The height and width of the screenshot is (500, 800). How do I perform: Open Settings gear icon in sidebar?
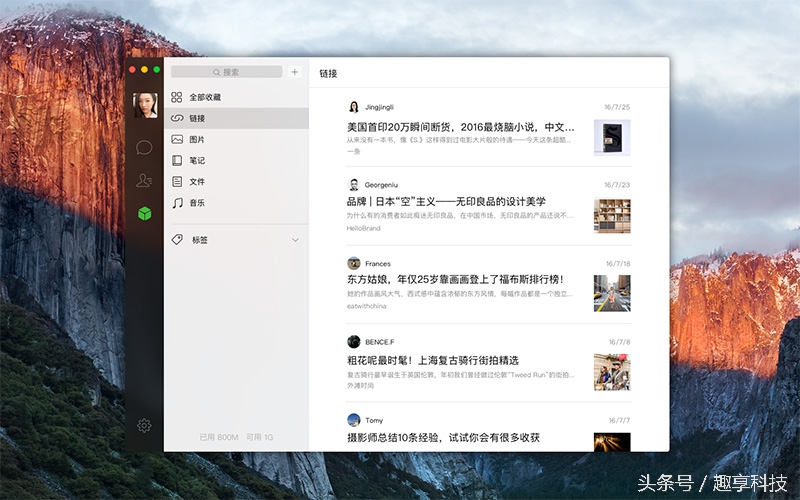144,426
